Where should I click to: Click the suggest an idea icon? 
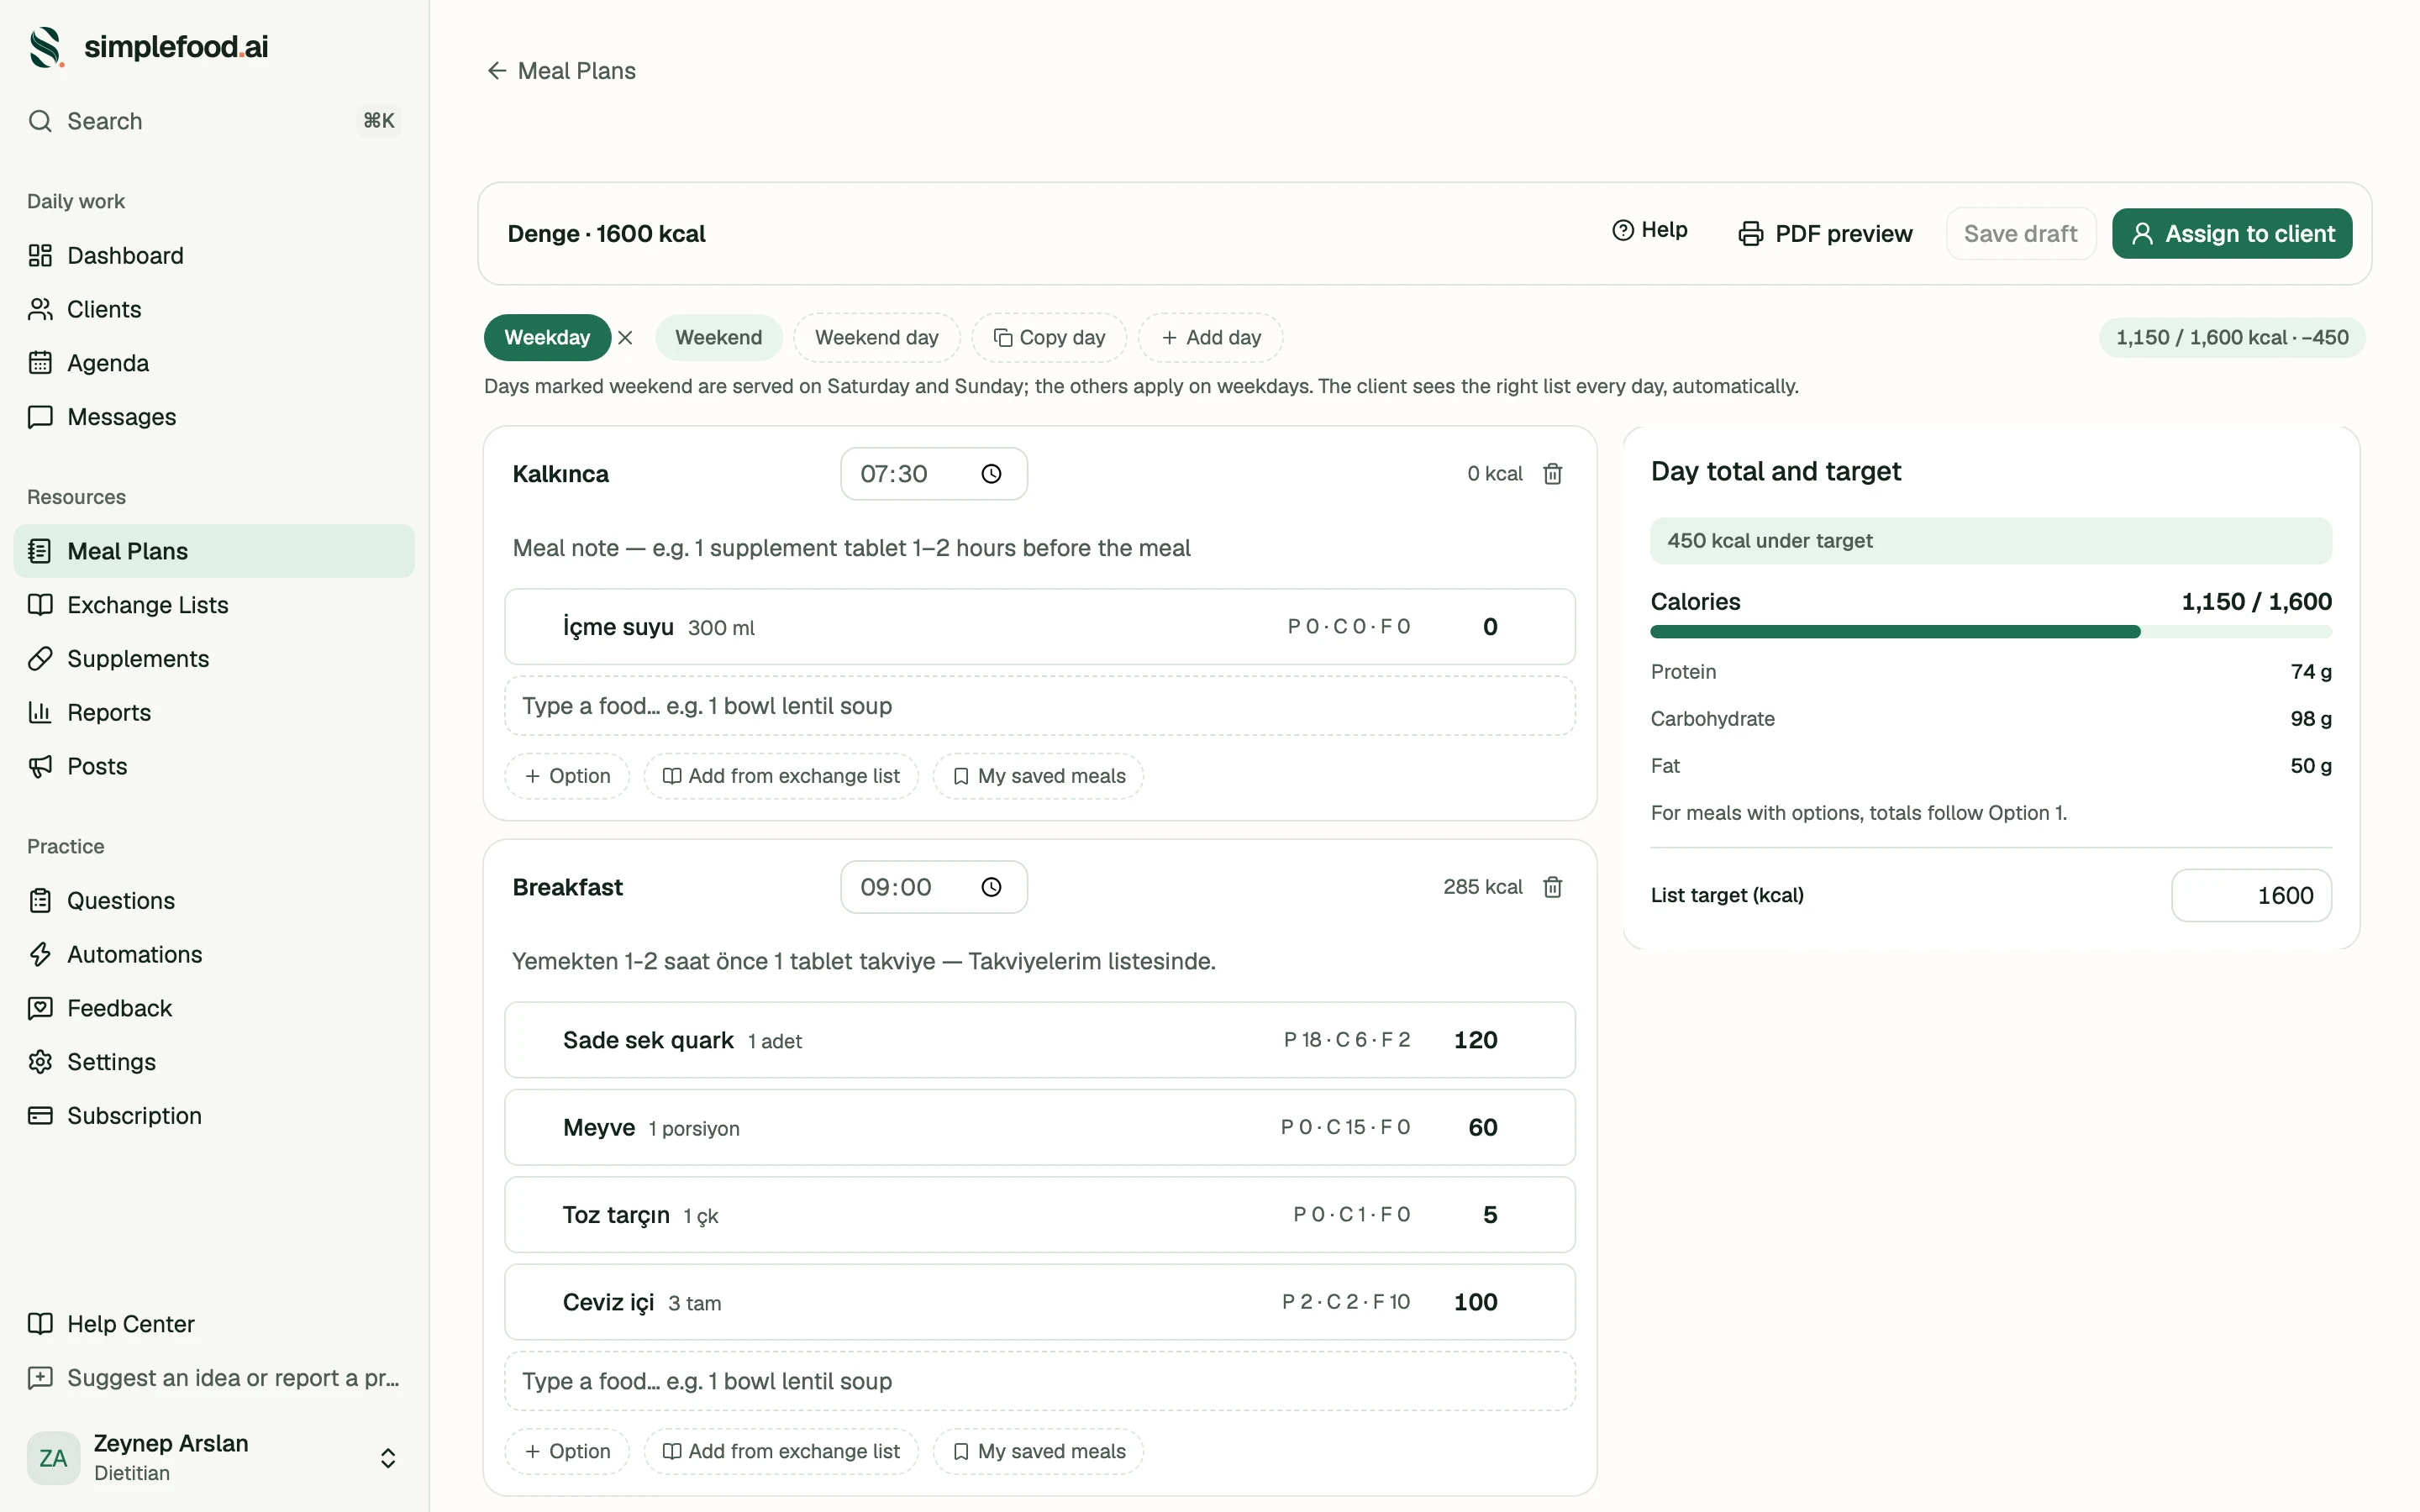click(40, 1378)
